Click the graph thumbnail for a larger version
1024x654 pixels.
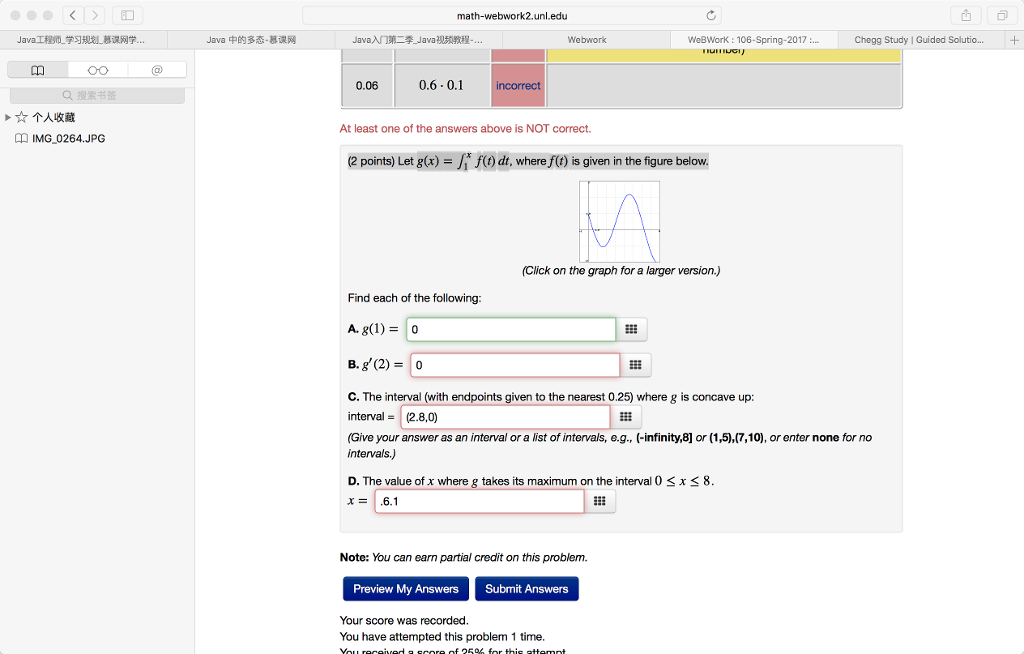[619, 219]
